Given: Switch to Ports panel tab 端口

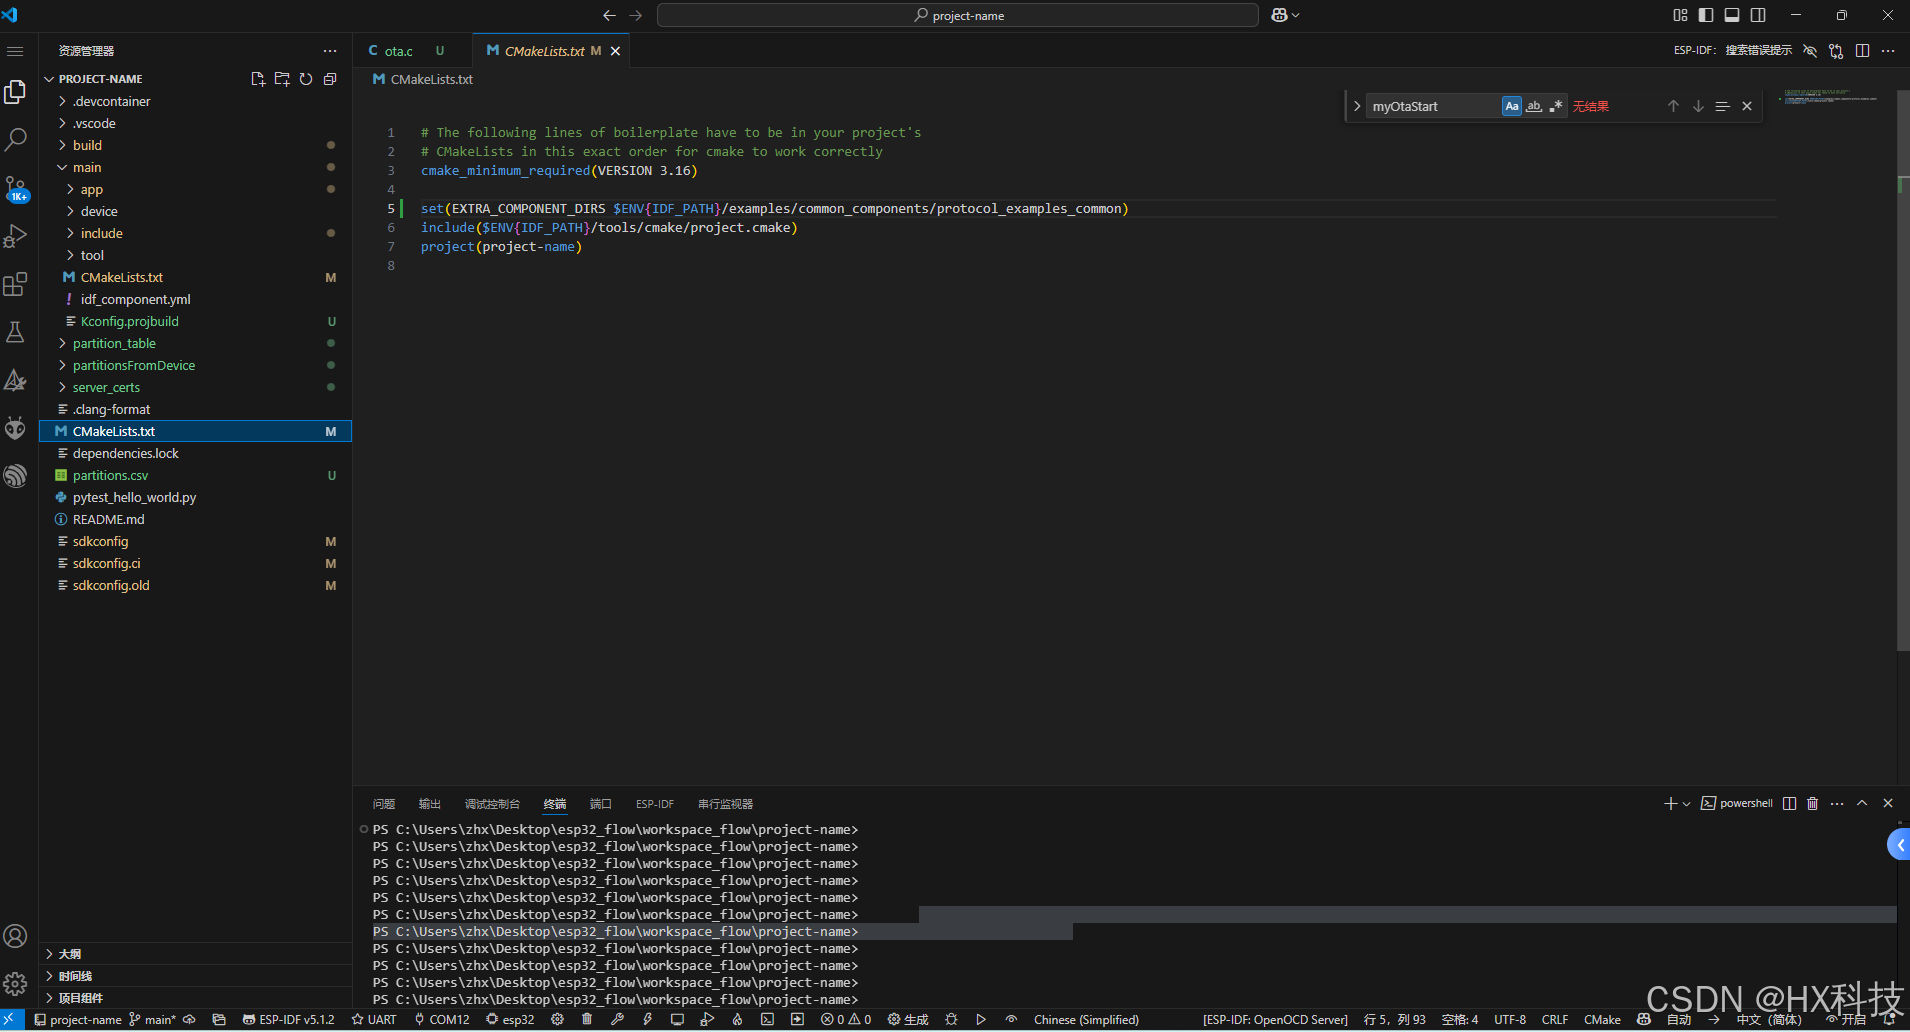Looking at the screenshot, I should [x=601, y=804].
